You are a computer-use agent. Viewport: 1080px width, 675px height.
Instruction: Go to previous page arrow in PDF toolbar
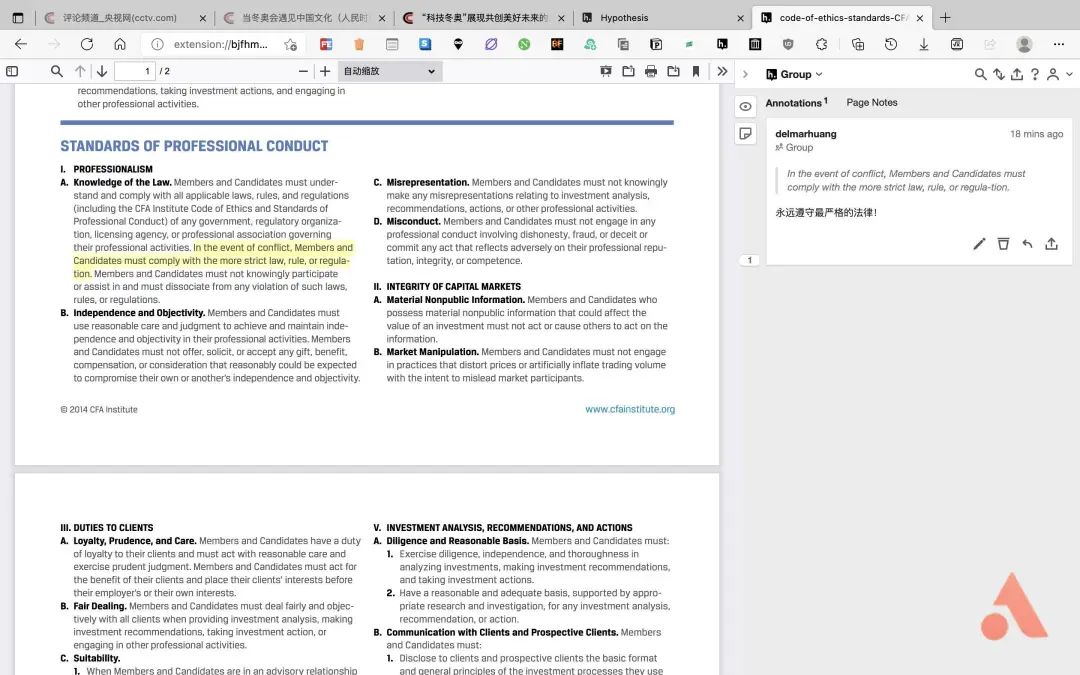(80, 71)
